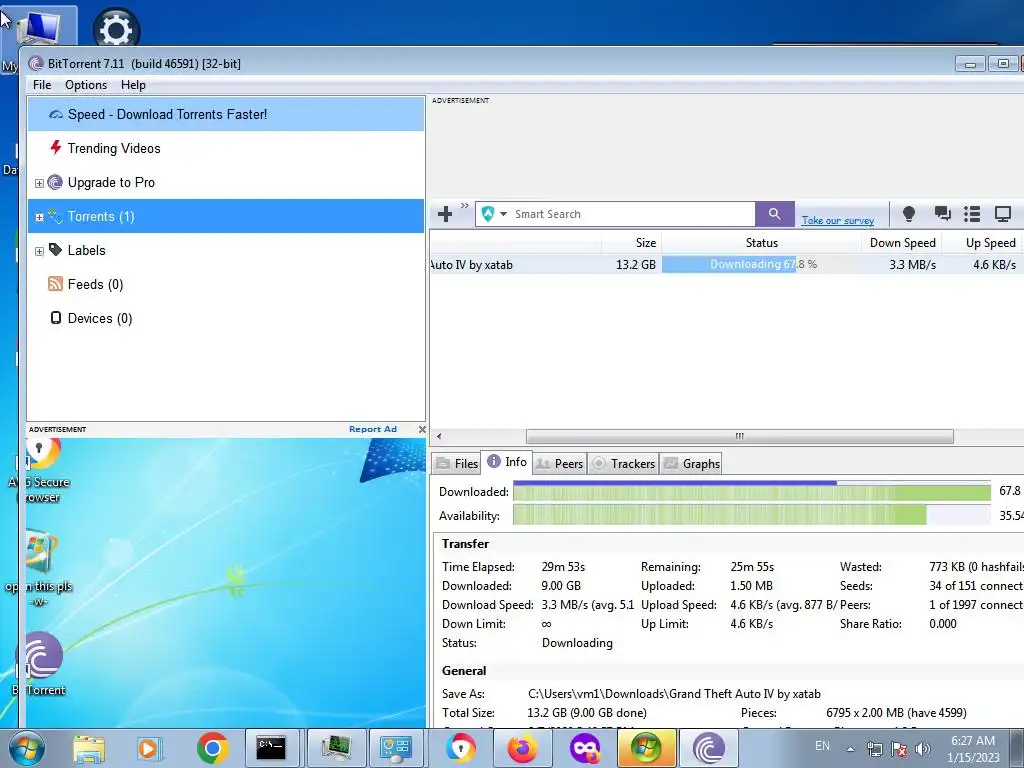Sort torrents by Size column
The width and height of the screenshot is (1024, 768).
pos(631,243)
